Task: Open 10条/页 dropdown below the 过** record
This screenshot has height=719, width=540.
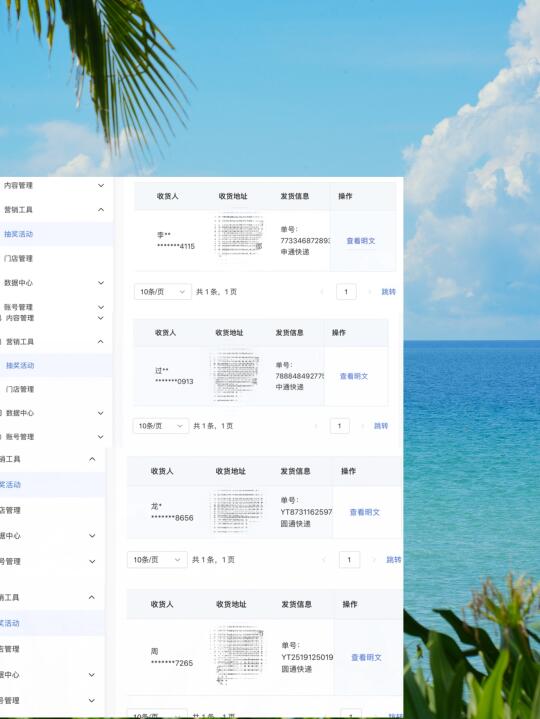Action: click(x=160, y=426)
